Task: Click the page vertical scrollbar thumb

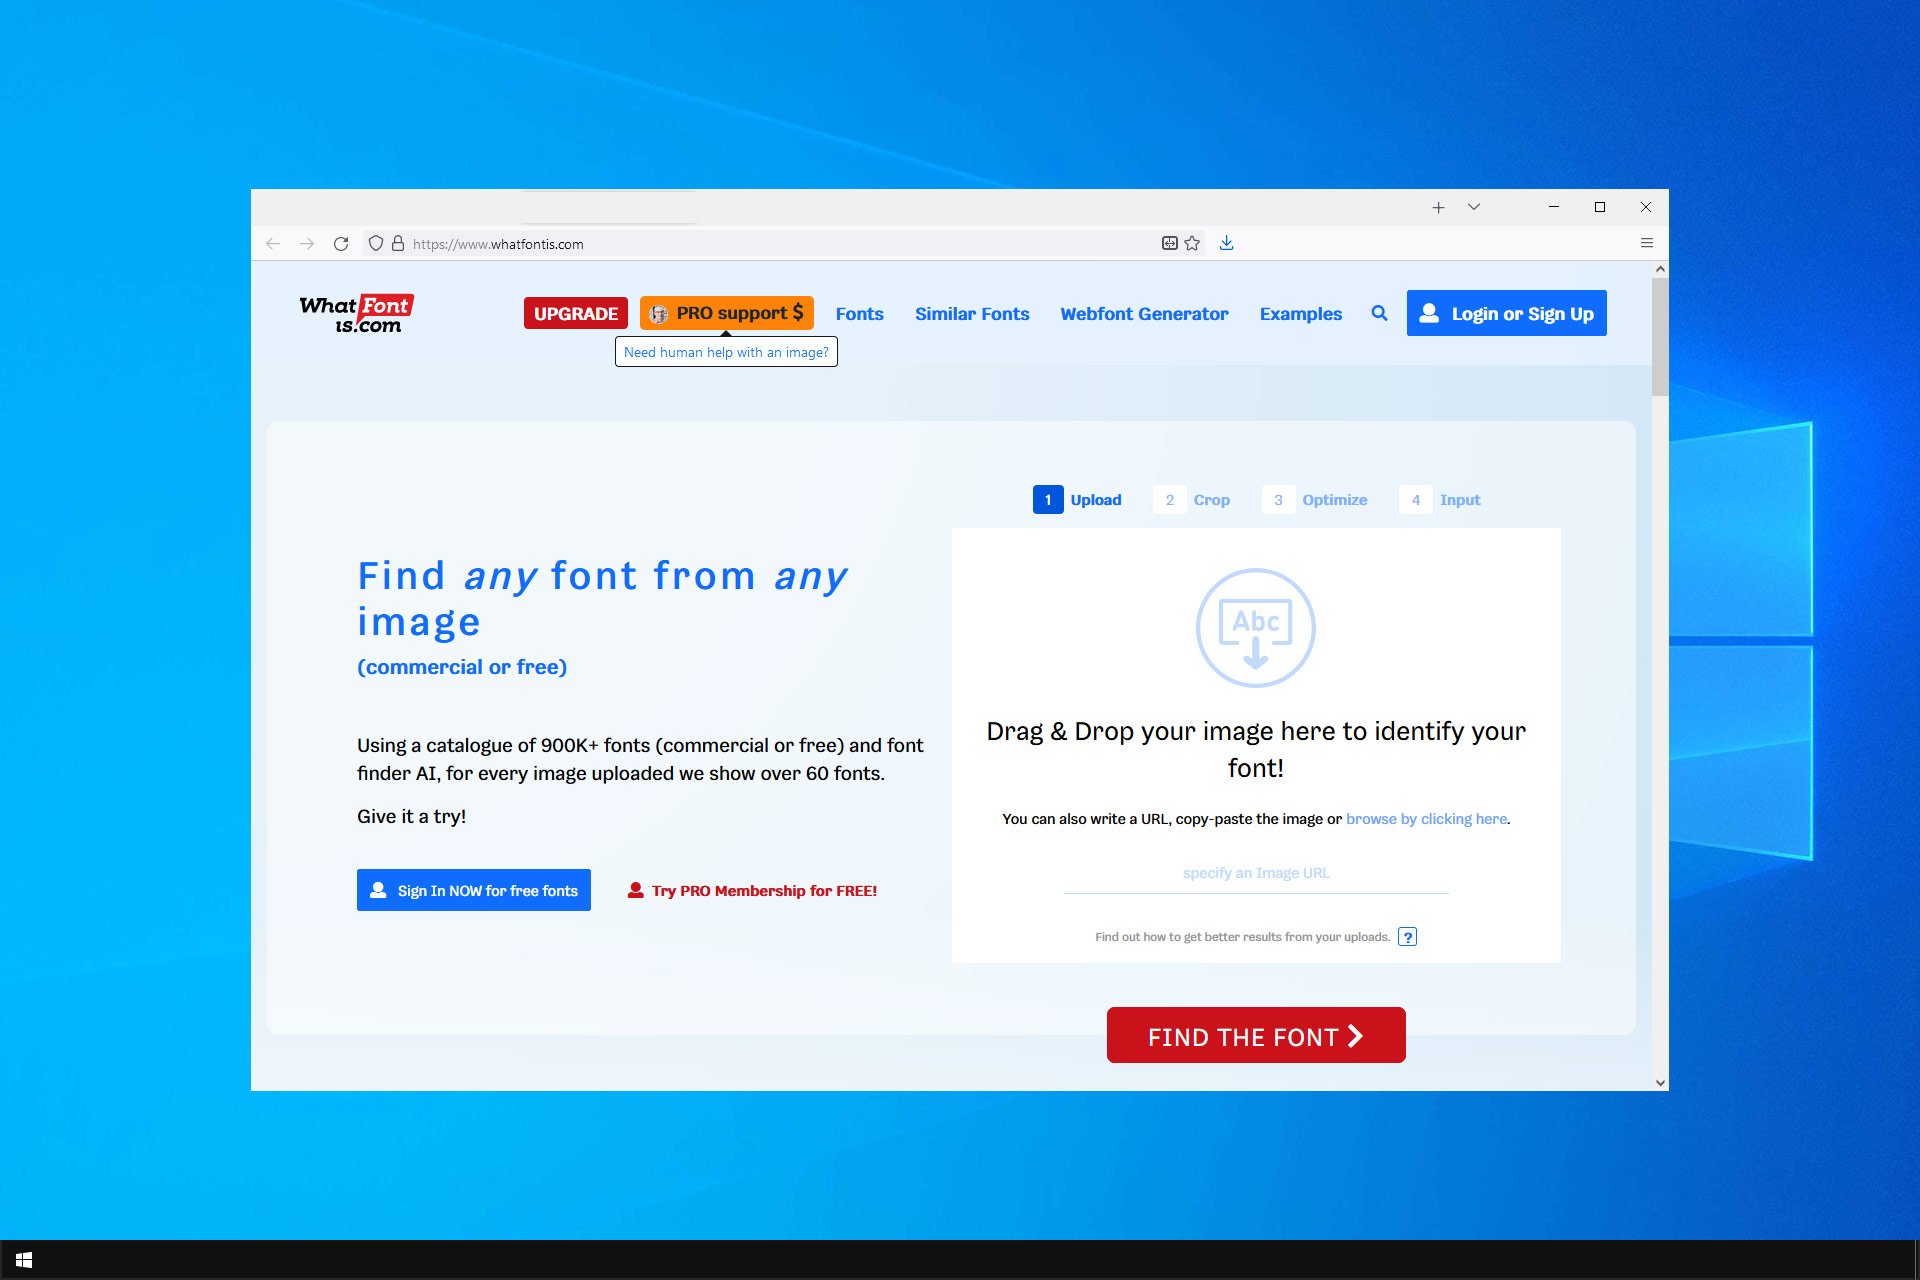Action: [1660, 337]
